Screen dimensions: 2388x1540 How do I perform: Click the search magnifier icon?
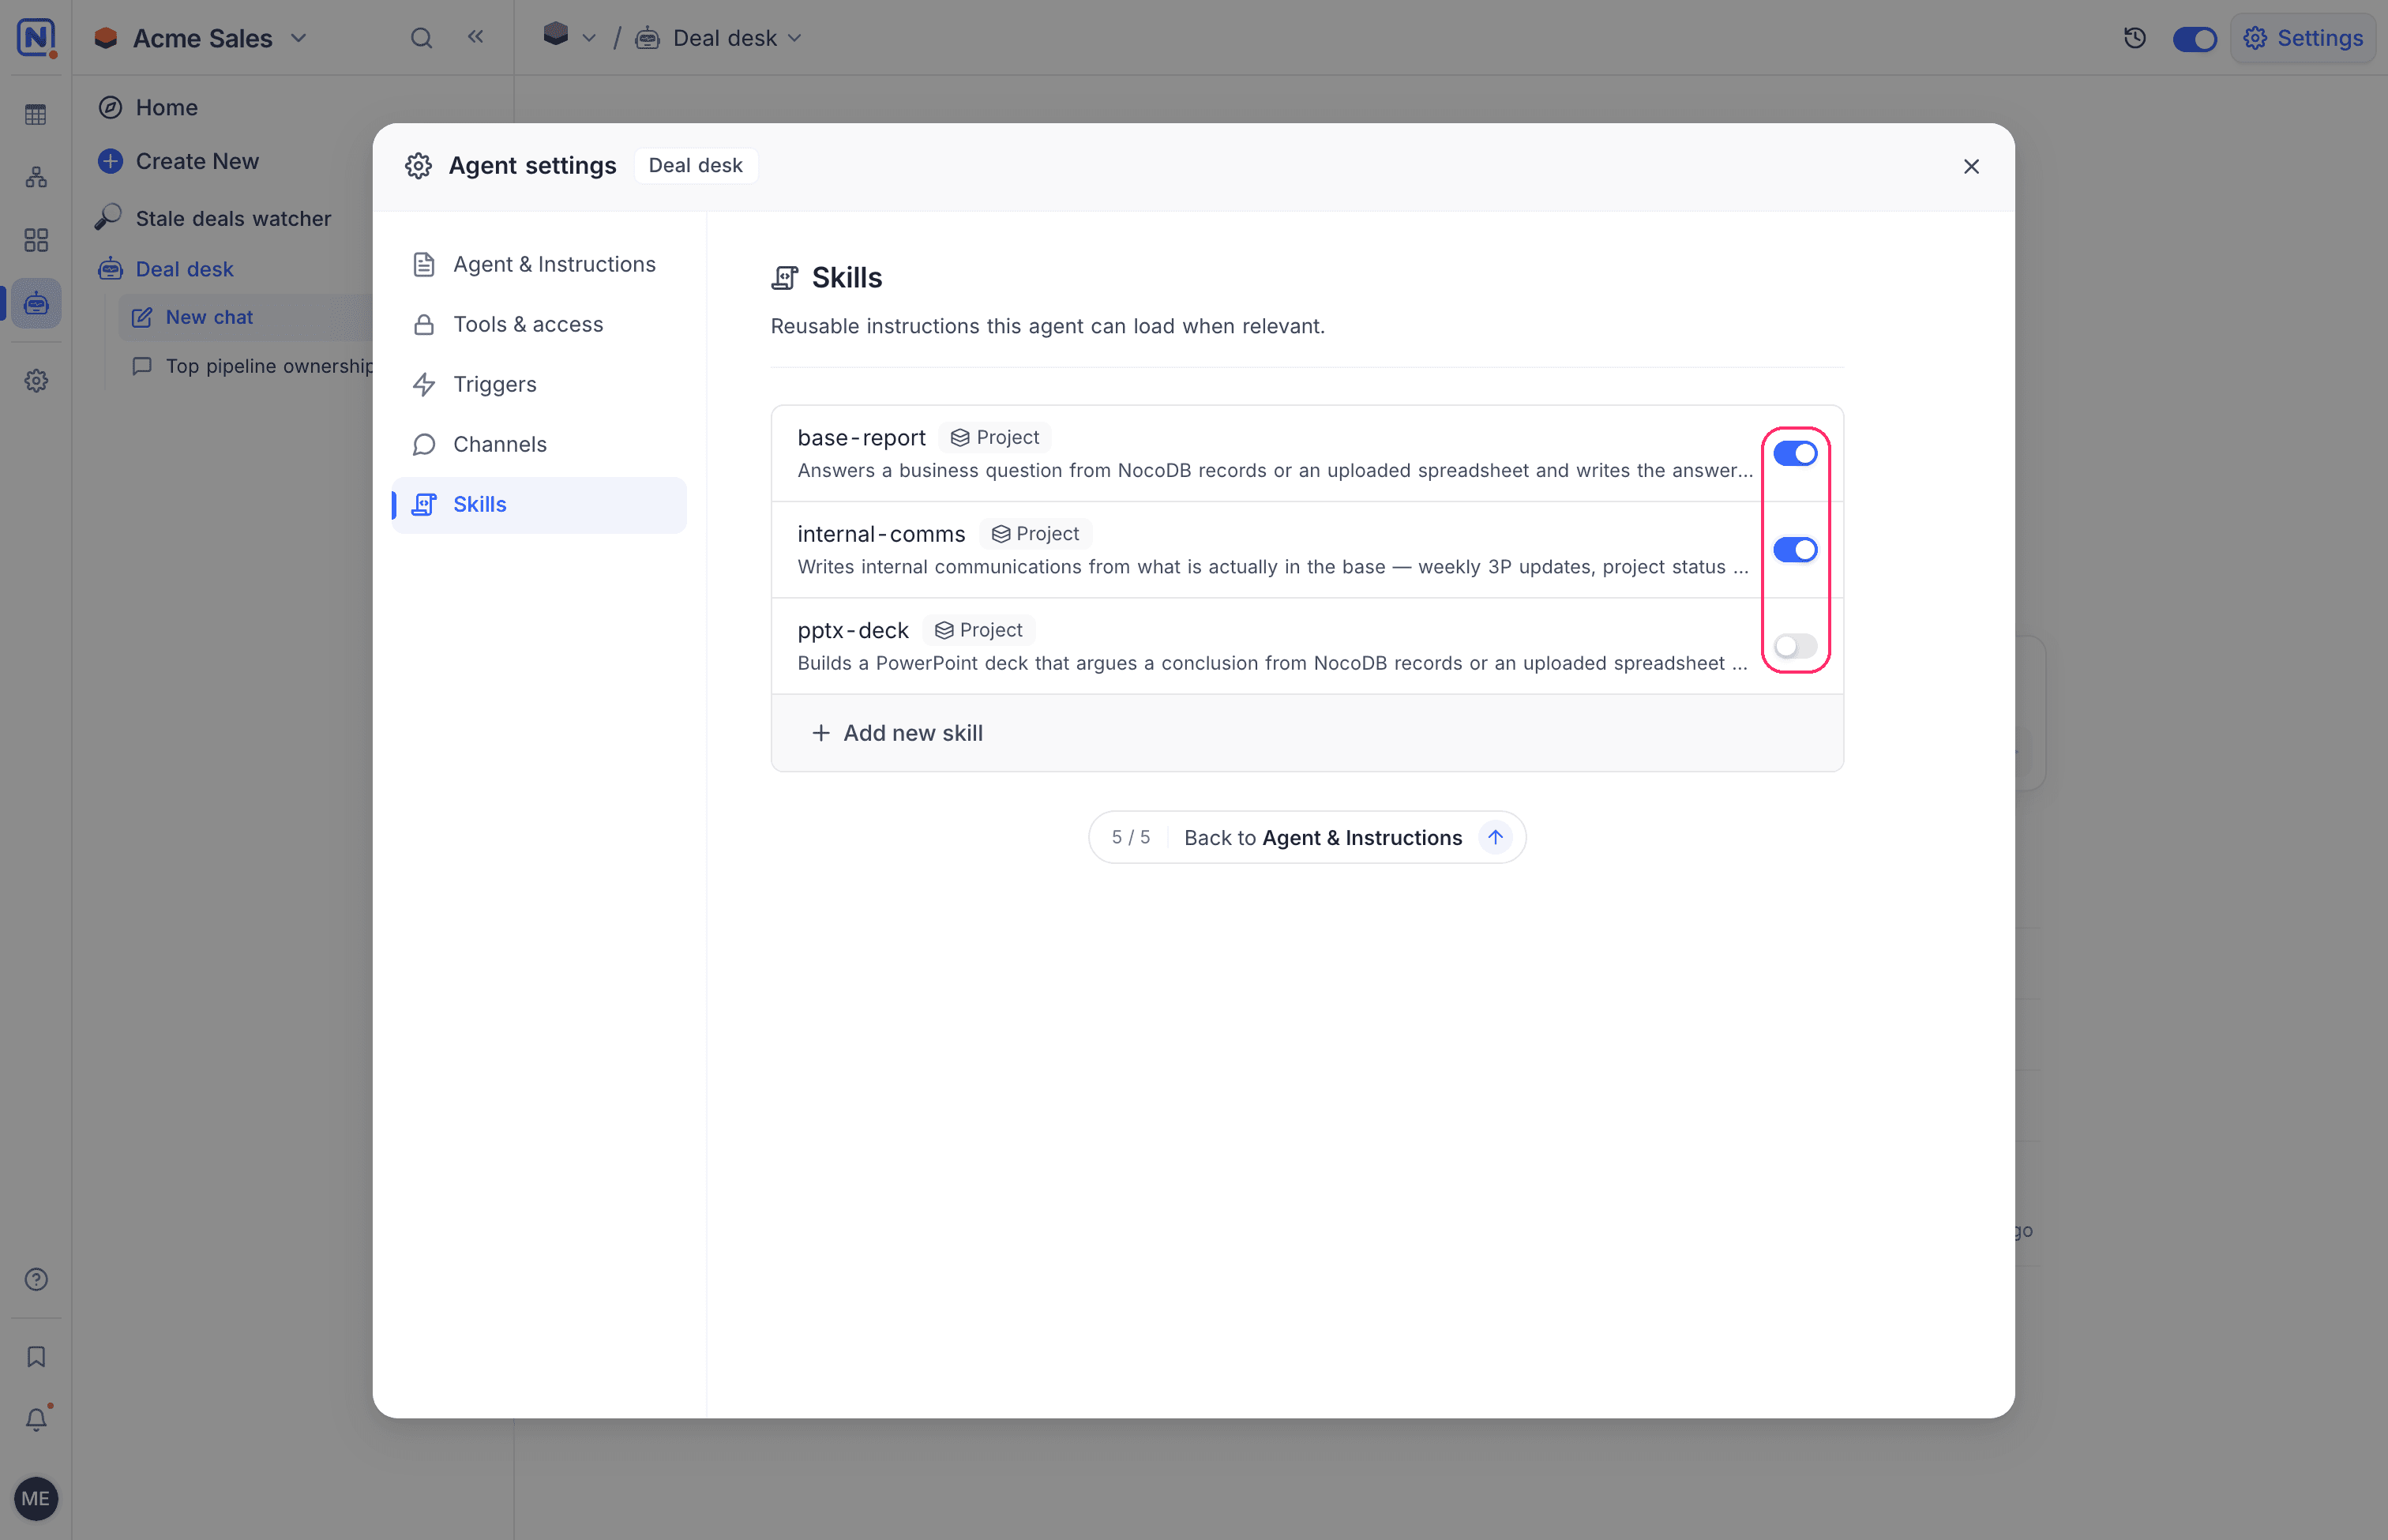coord(421,38)
